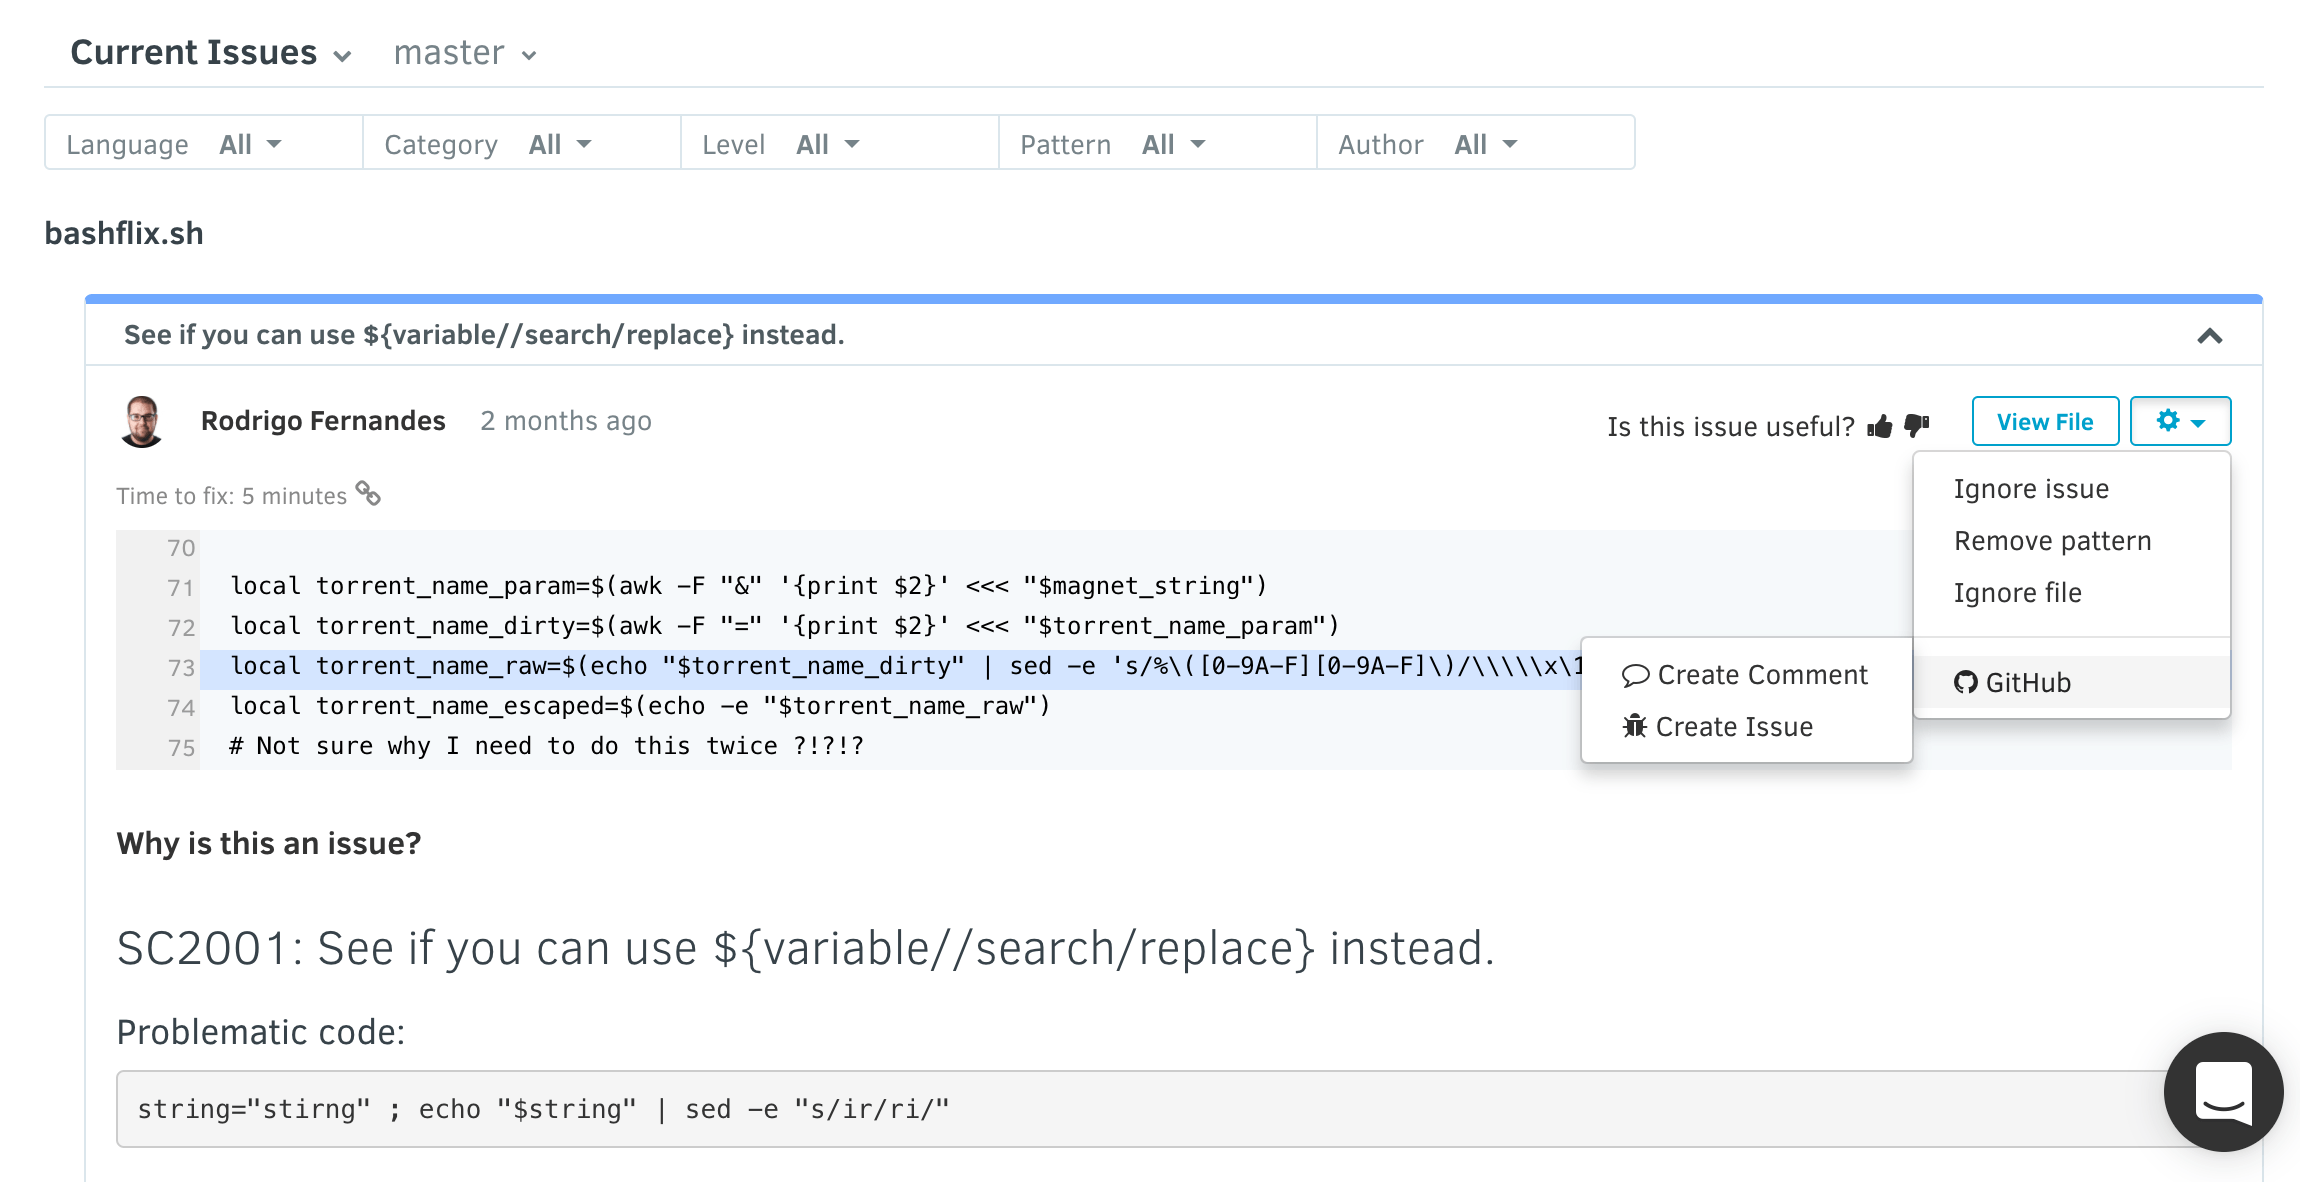This screenshot has height=1182, width=2300.
Task: Select Ignore issue option
Action: [2030, 489]
